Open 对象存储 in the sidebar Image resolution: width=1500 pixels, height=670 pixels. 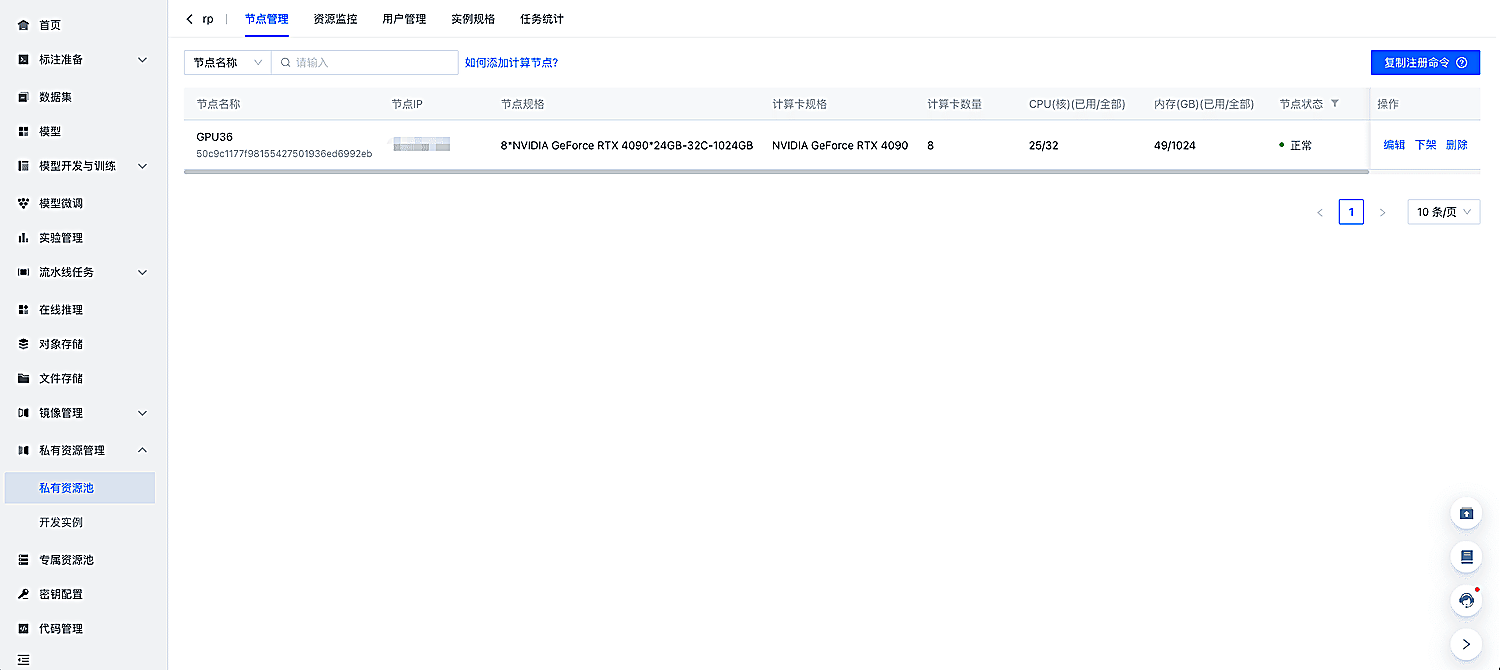(x=61, y=344)
